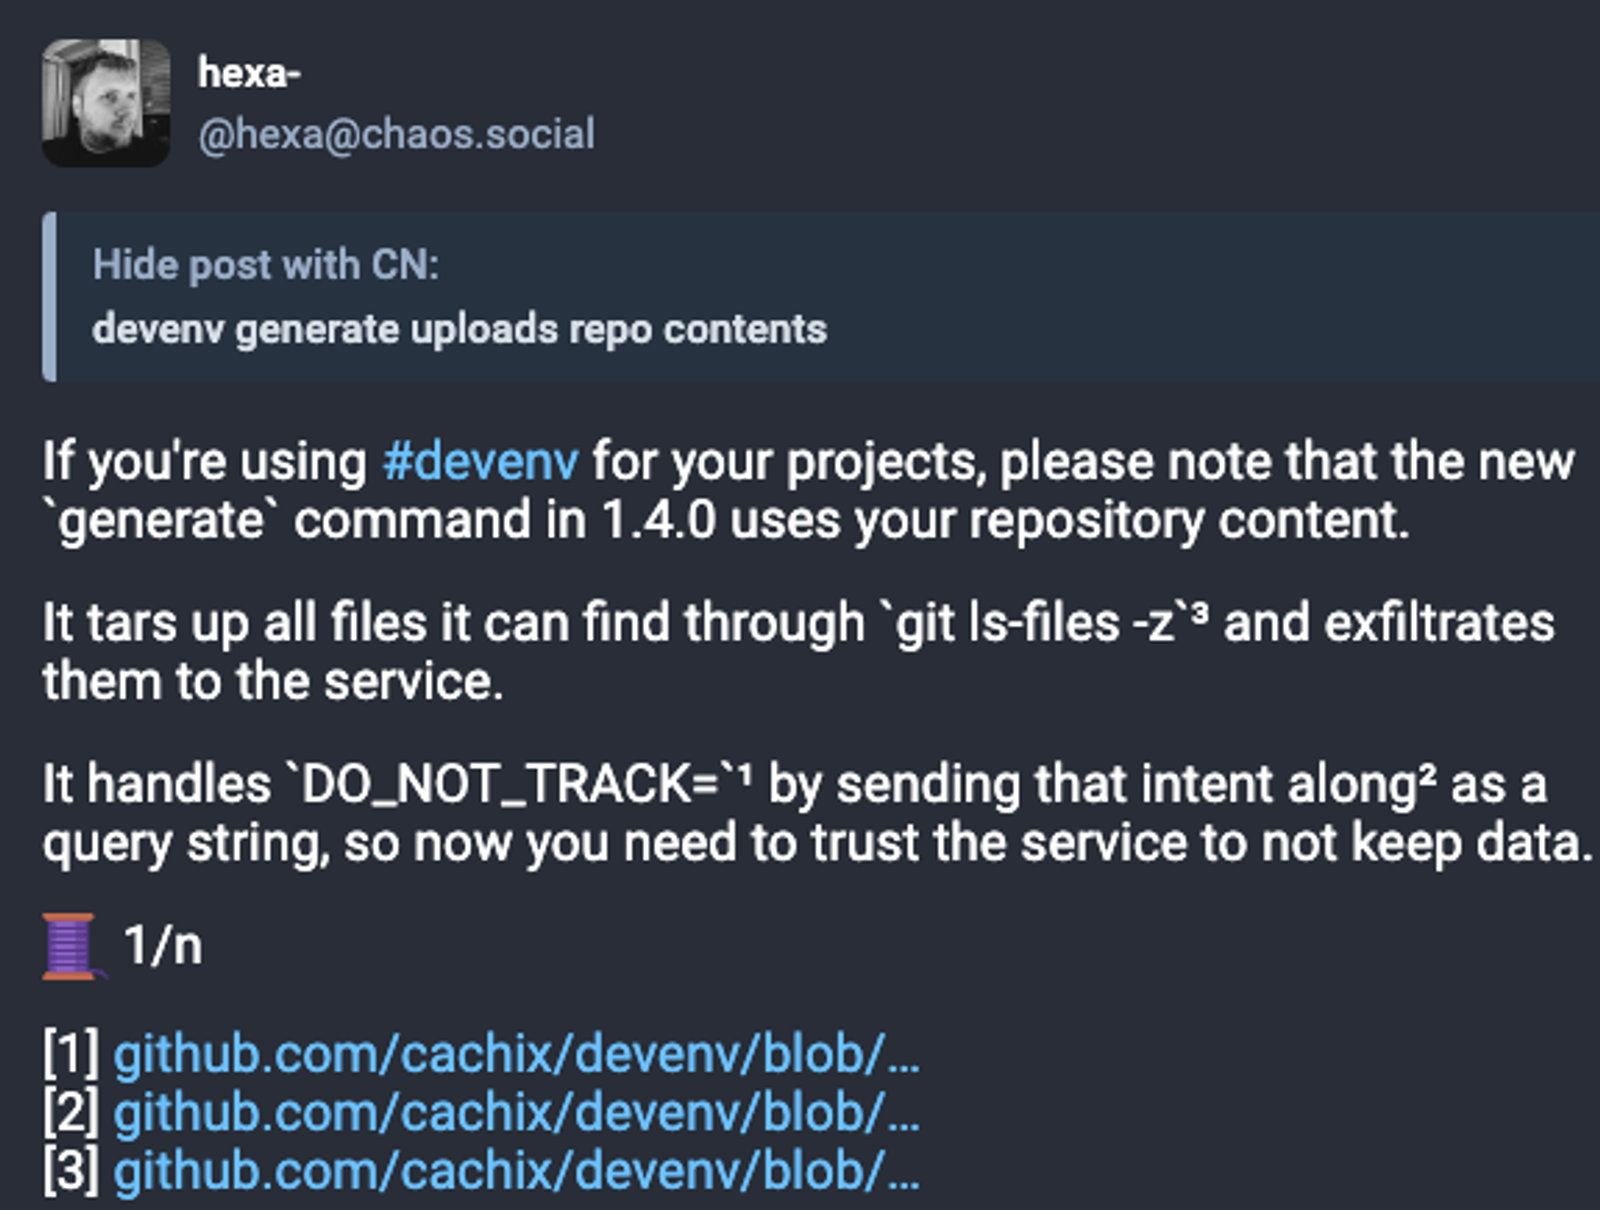Open the first github.com/cachix/devenv/blob link
The image size is (1600, 1210).
click(516, 1054)
